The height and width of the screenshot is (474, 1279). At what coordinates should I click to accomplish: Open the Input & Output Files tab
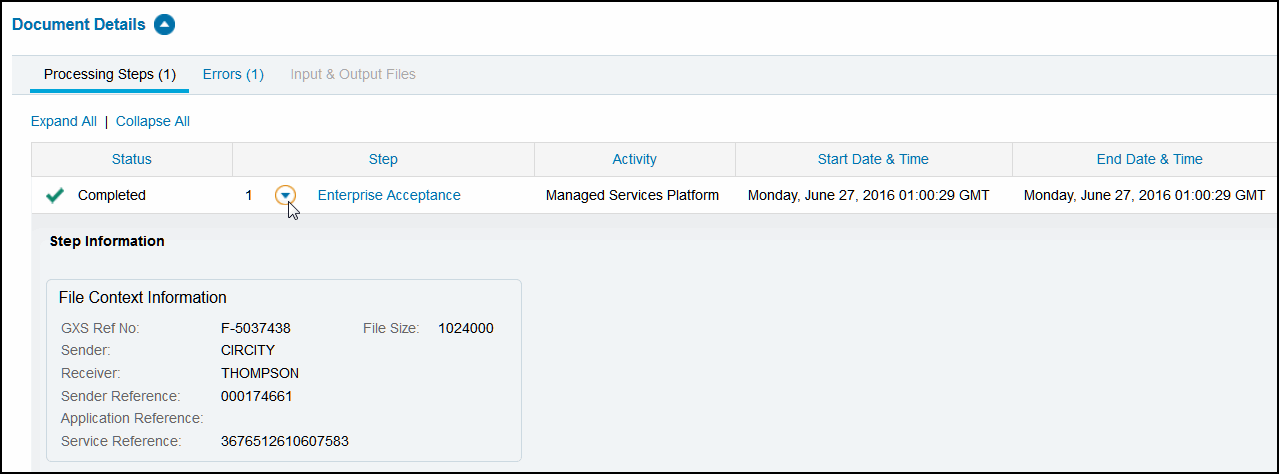[353, 74]
